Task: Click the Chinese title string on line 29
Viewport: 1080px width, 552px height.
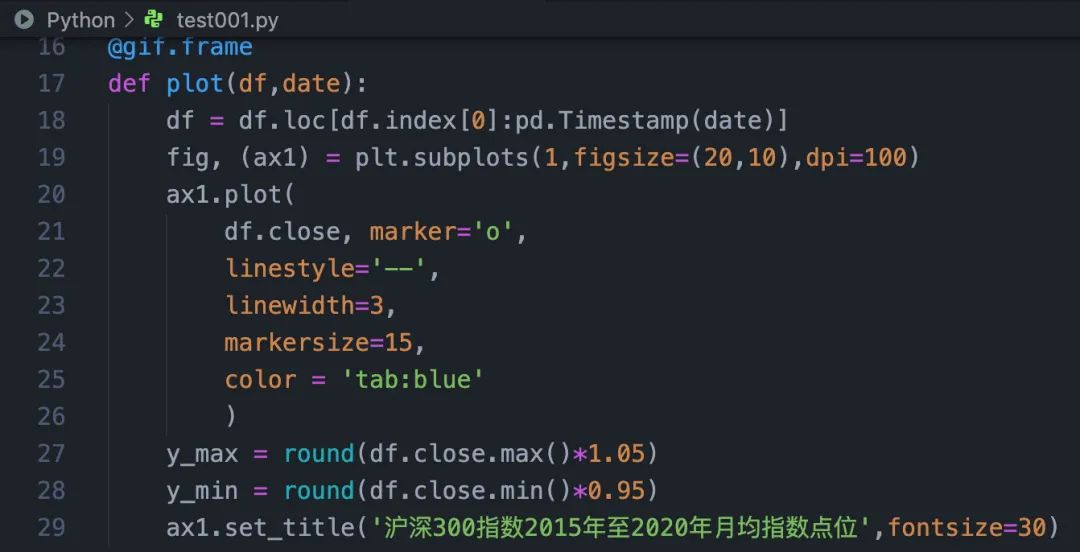Action: [x=623, y=529]
